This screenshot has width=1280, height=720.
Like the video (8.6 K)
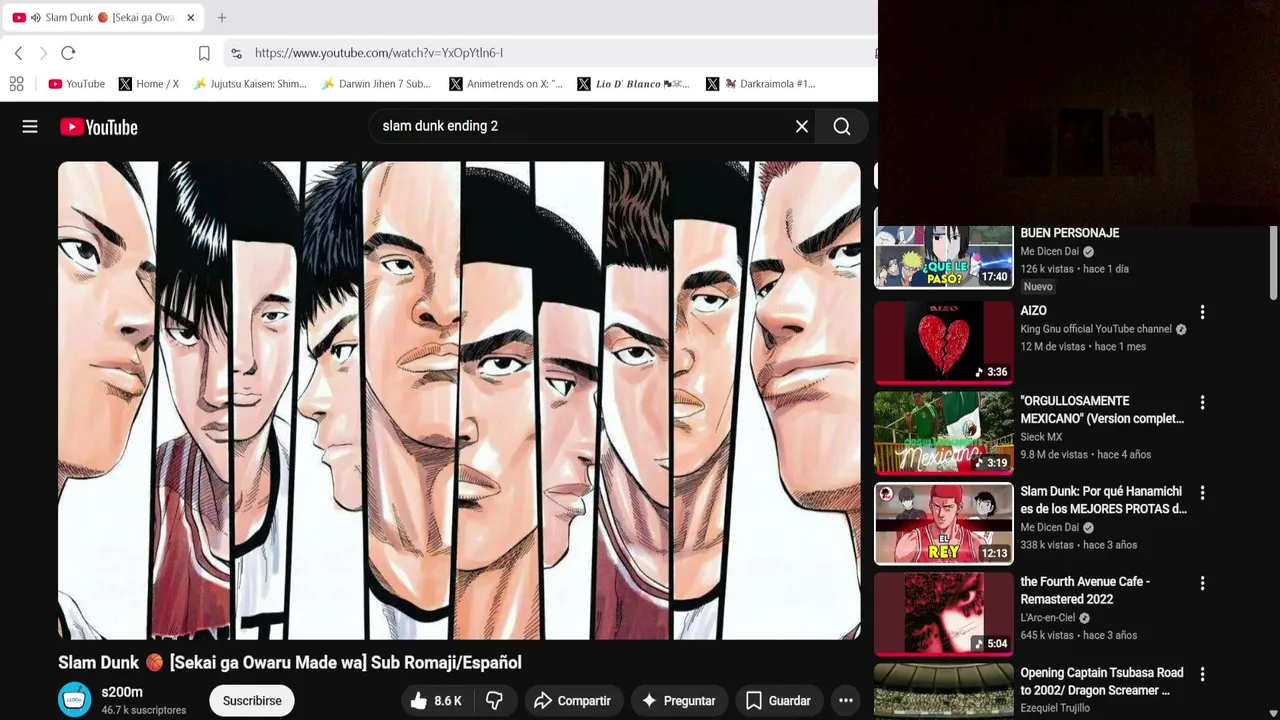(436, 701)
